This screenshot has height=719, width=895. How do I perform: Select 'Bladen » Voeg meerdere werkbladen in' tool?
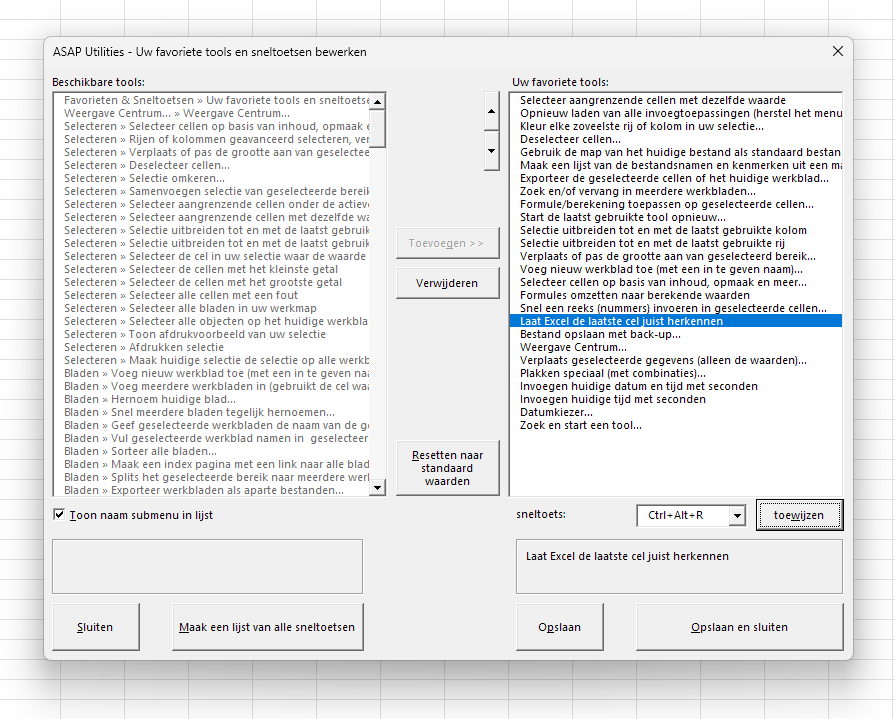(x=212, y=386)
